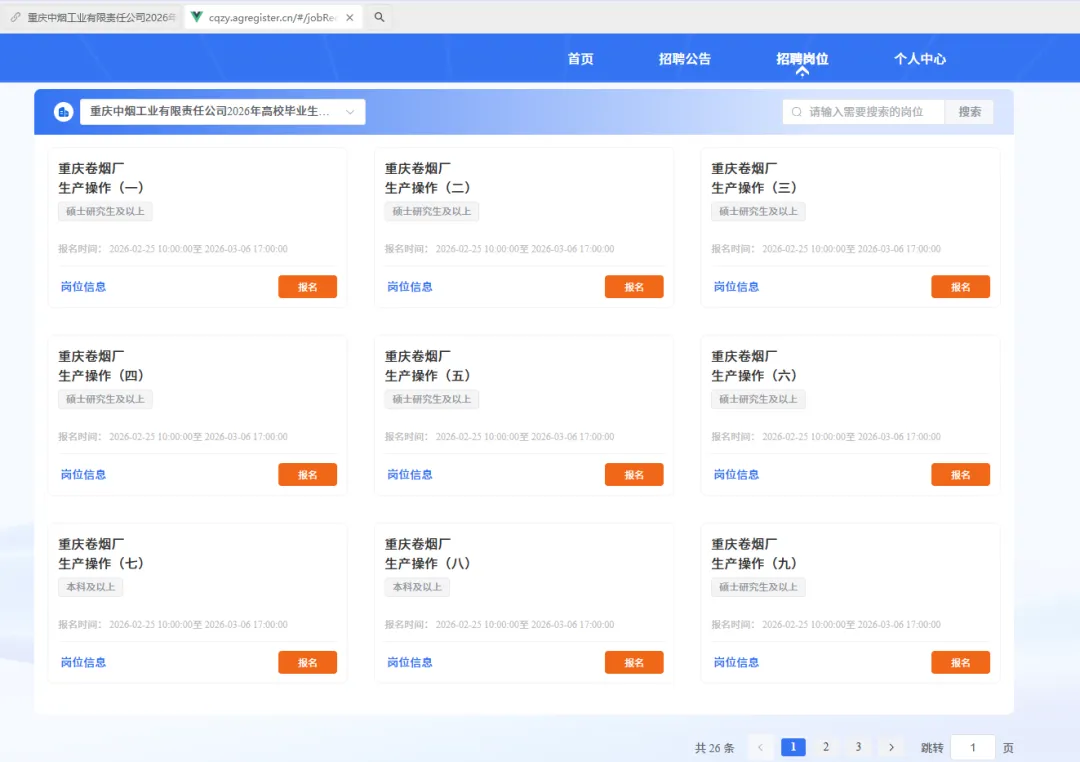This screenshot has height=762, width=1080.
Task: Select the cqzy.agregister.cn browser tab
Action: 272,18
